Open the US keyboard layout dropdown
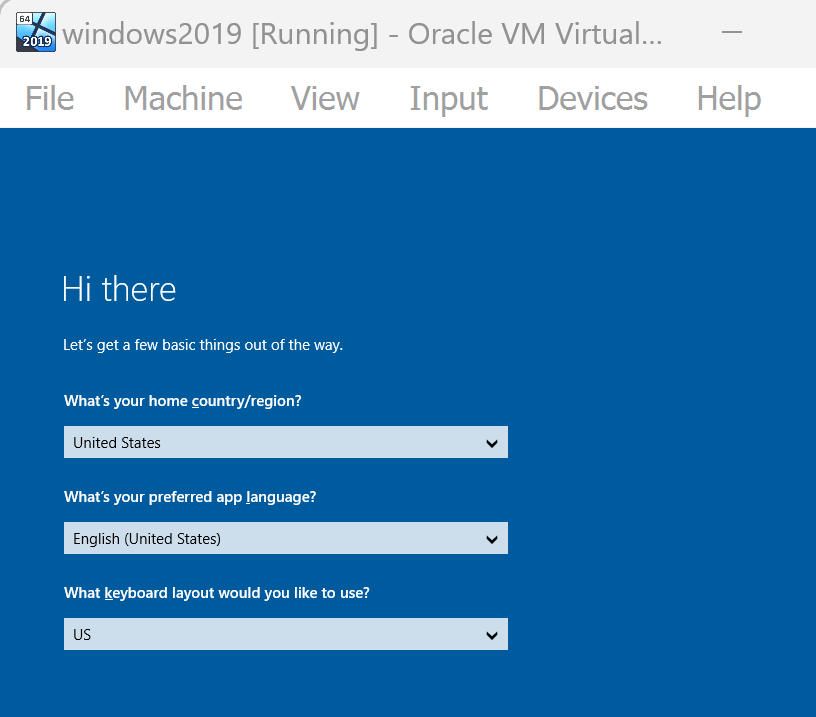816x717 pixels. [286, 634]
